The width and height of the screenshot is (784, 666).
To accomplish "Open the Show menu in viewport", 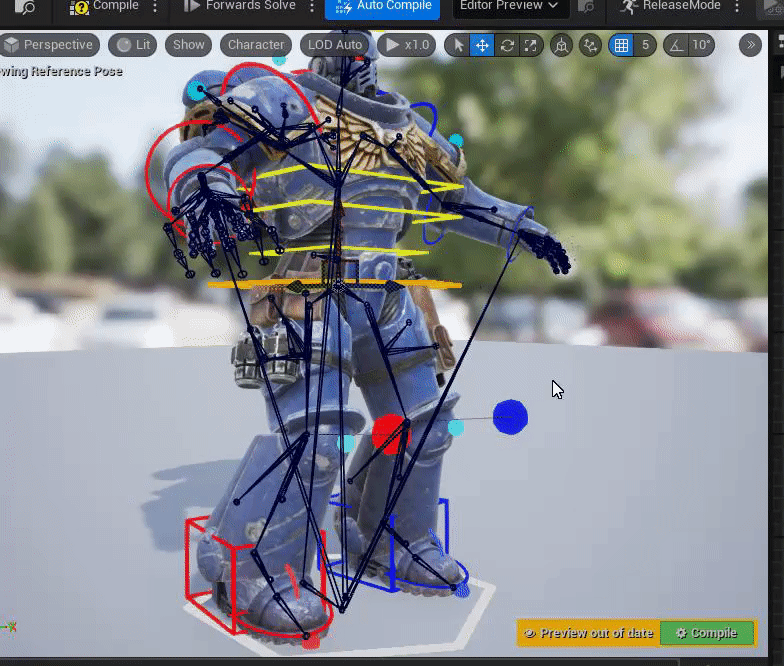I will (x=188, y=45).
